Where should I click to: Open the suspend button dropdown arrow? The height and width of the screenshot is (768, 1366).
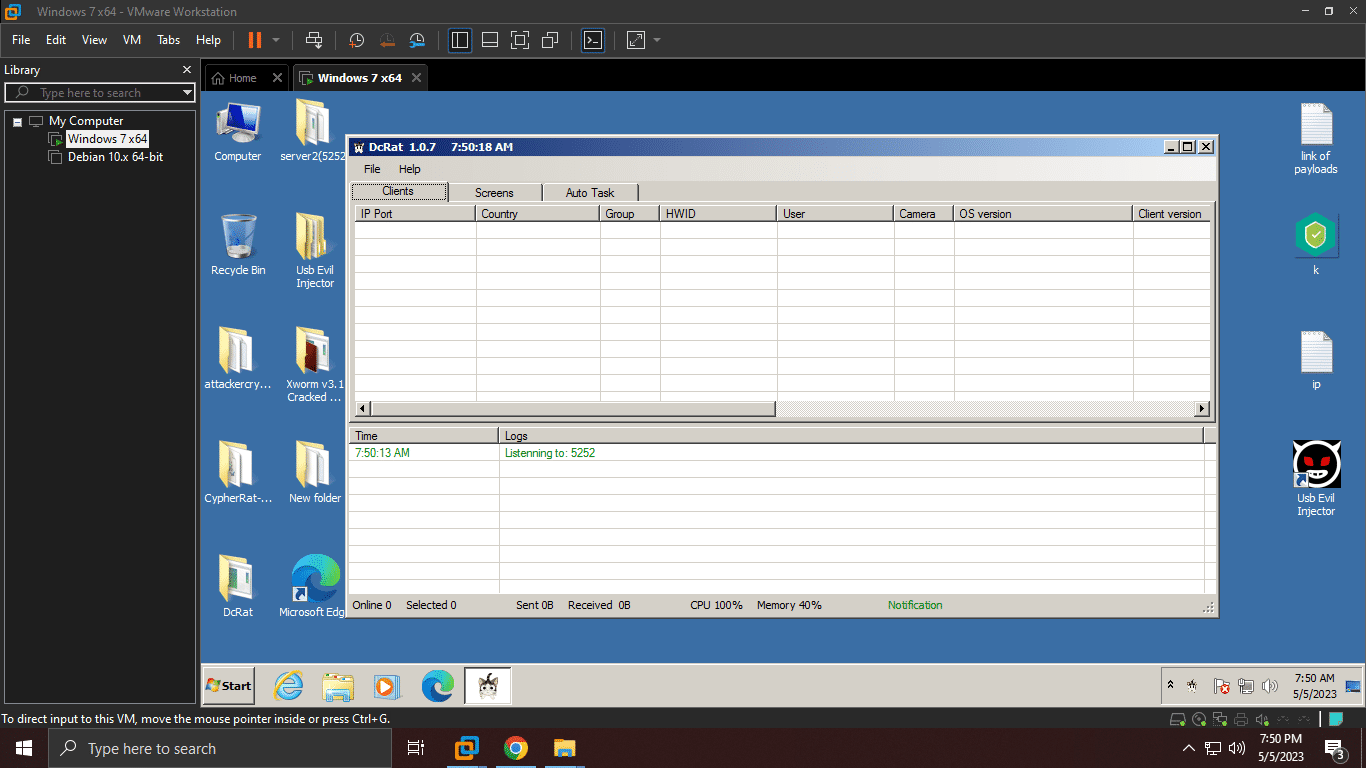[x=274, y=40]
